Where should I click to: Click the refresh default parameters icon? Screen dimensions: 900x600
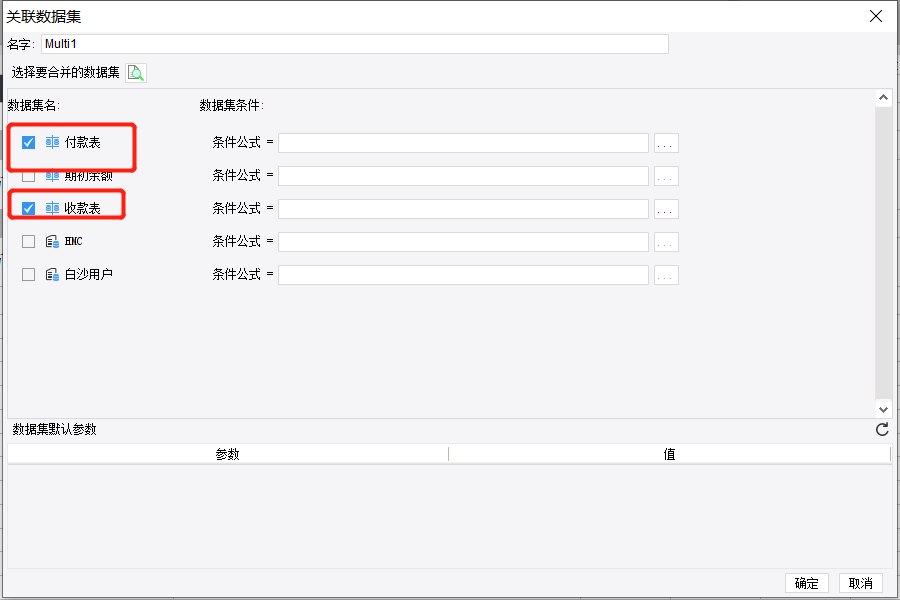click(882, 429)
